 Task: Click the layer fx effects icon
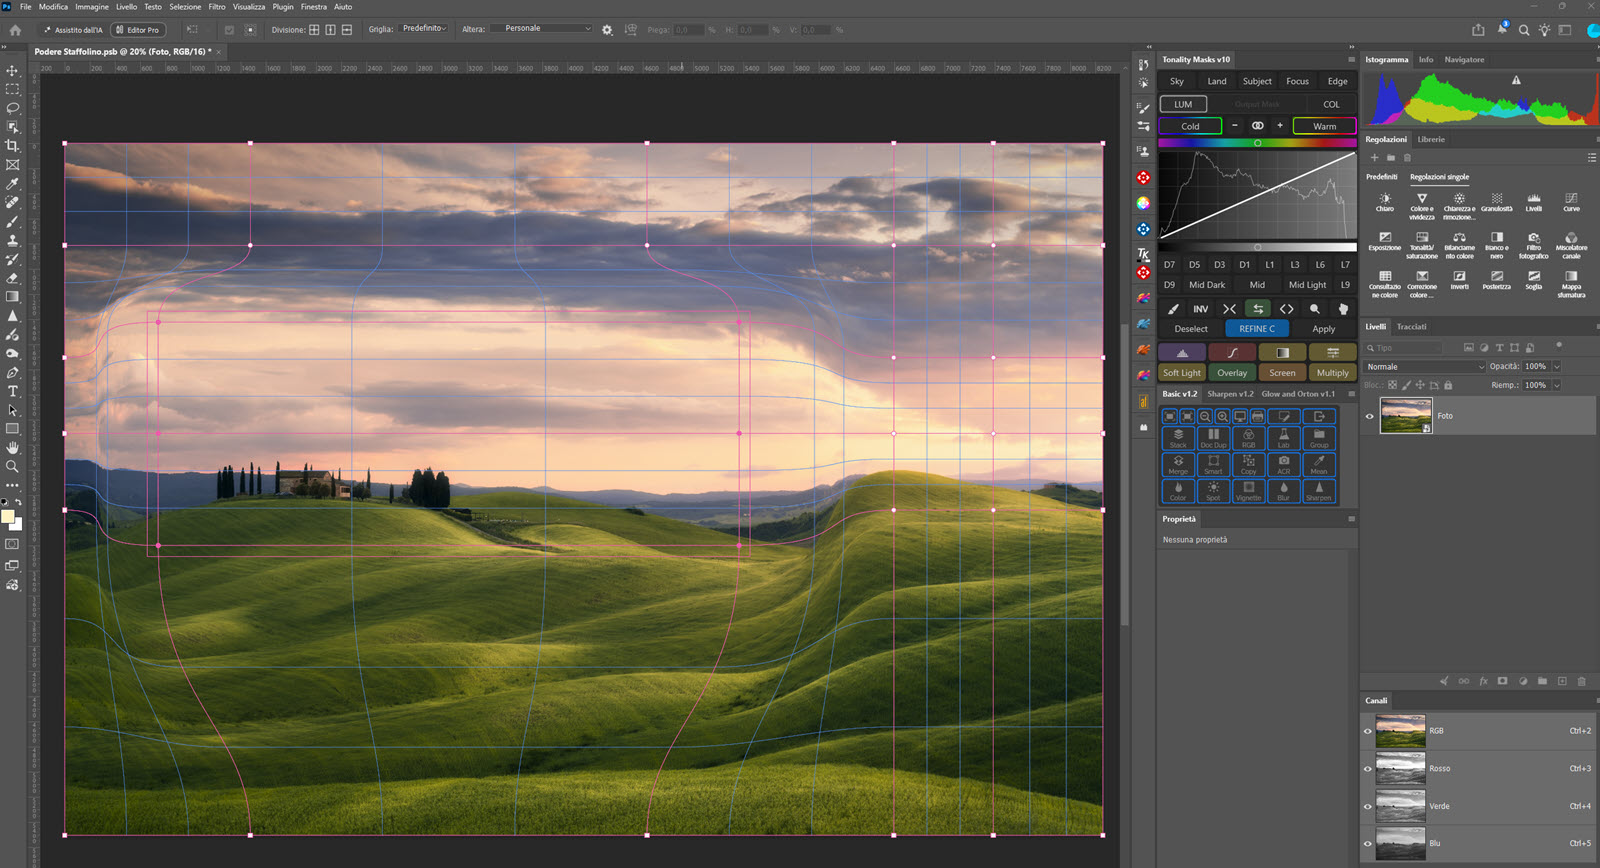coord(1483,681)
